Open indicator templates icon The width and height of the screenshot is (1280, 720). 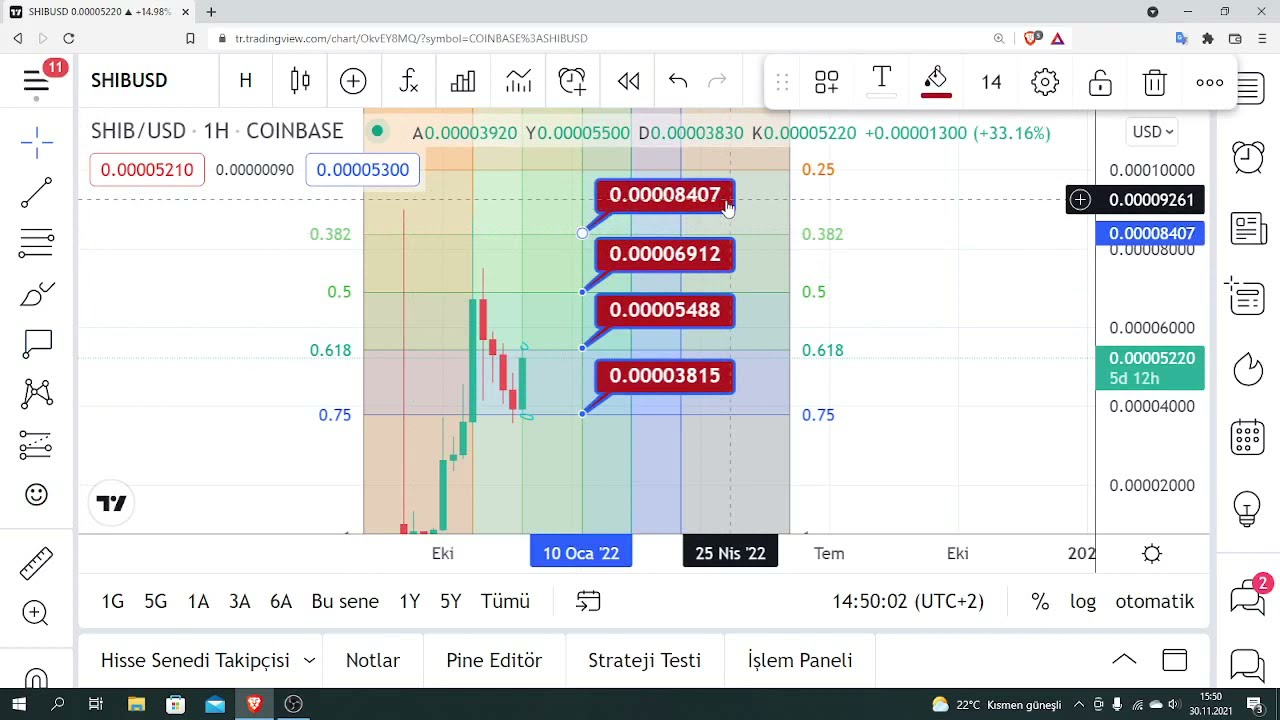[x=518, y=81]
